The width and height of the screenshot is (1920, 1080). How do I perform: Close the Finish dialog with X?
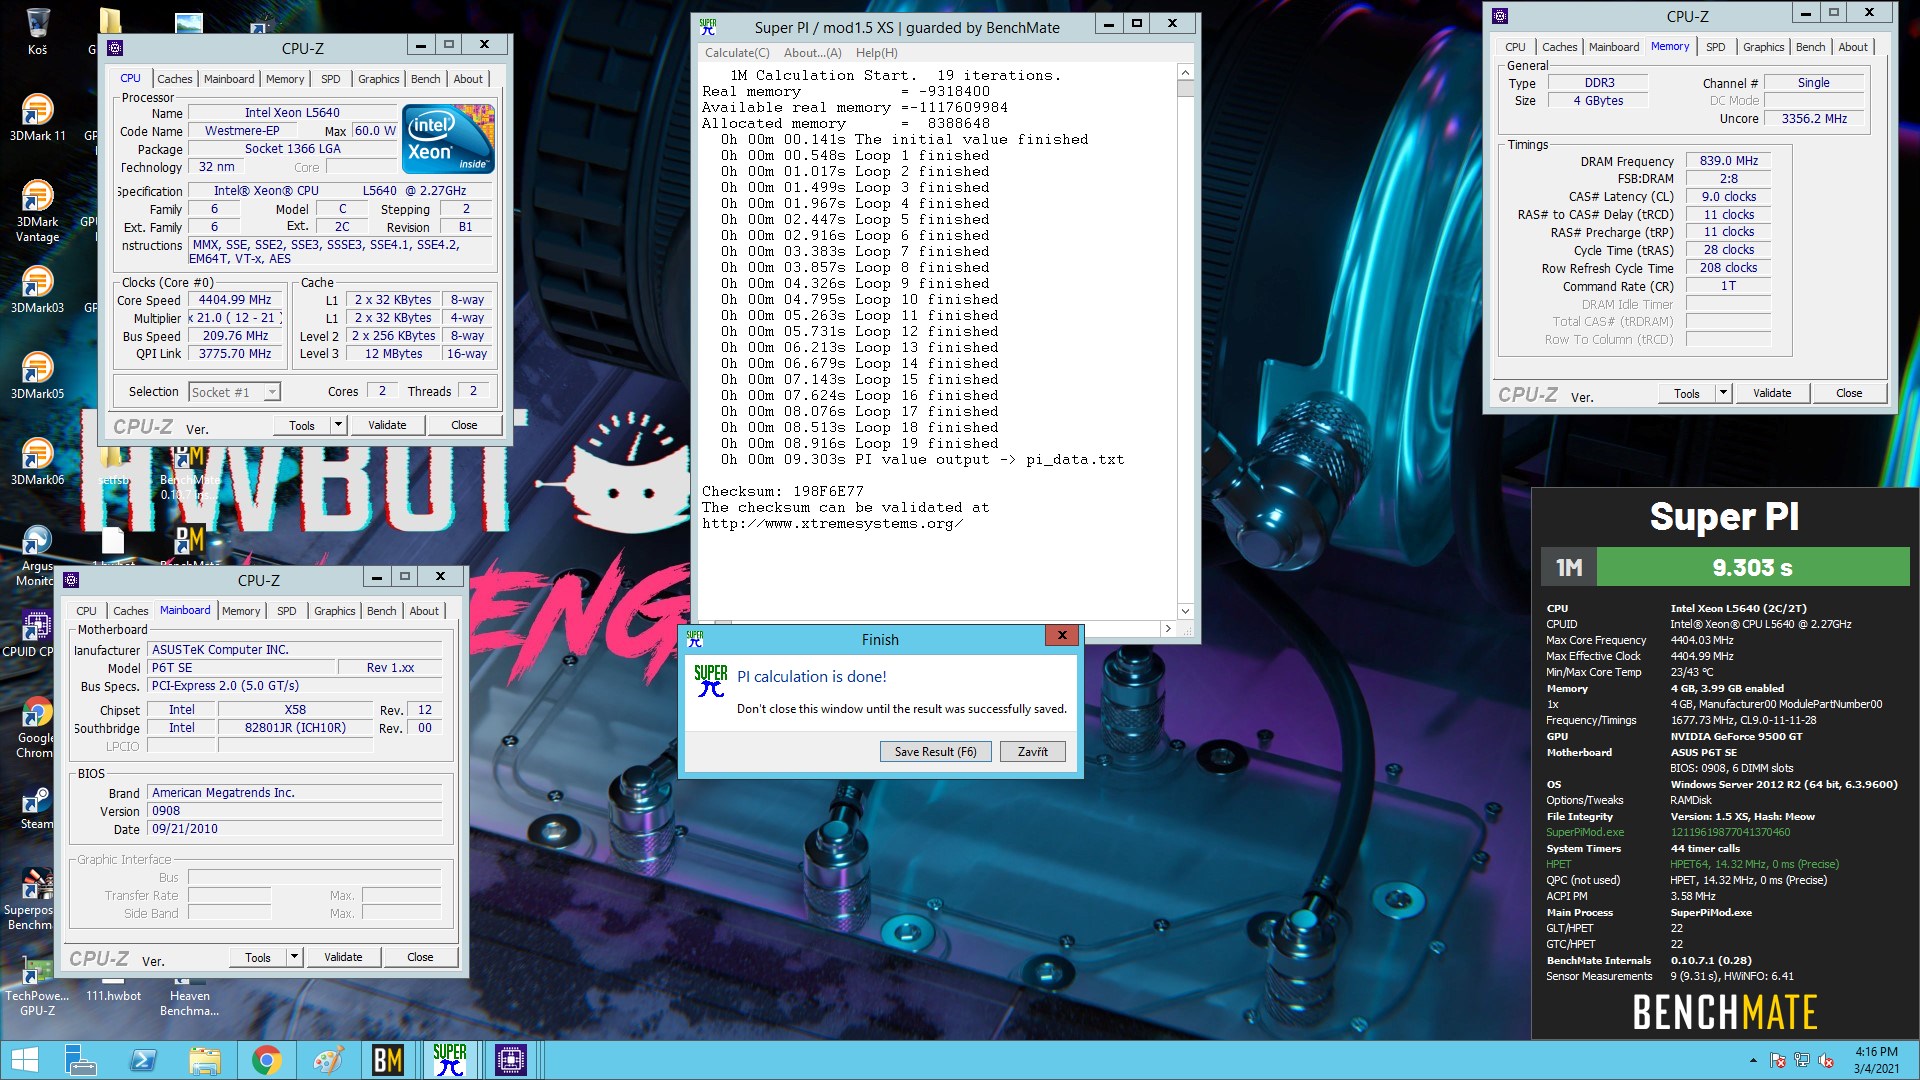point(1062,635)
